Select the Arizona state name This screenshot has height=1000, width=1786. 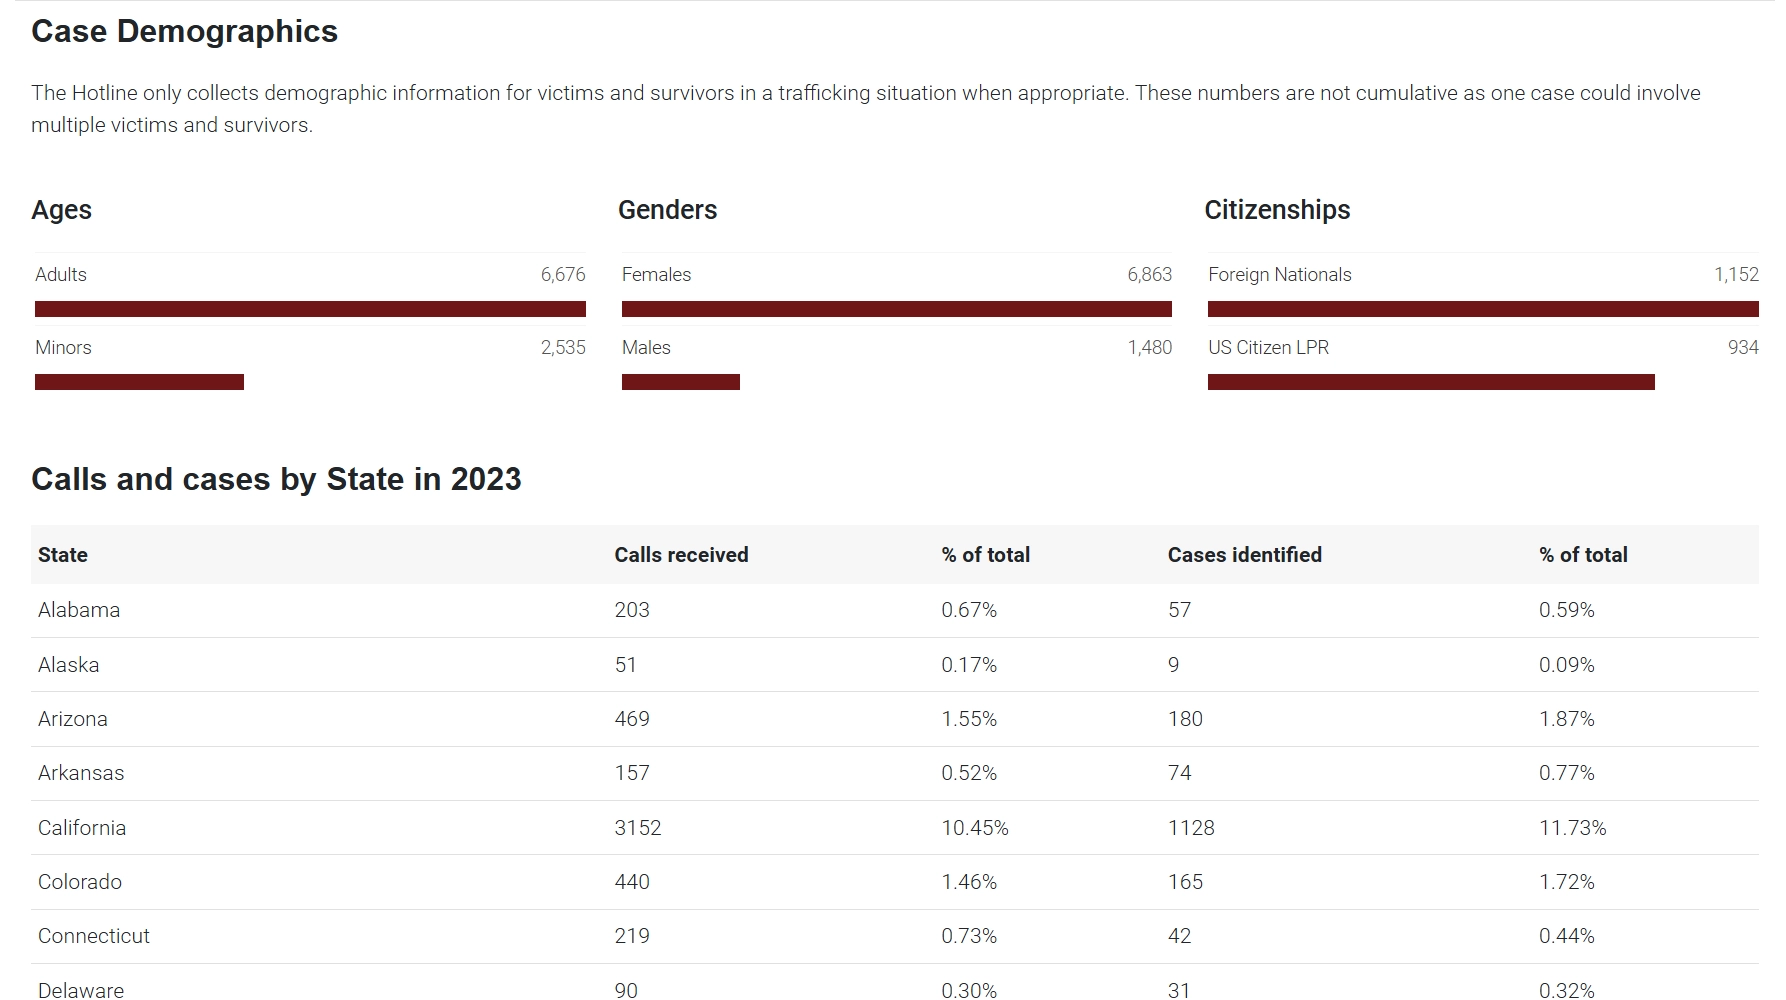[73, 719]
